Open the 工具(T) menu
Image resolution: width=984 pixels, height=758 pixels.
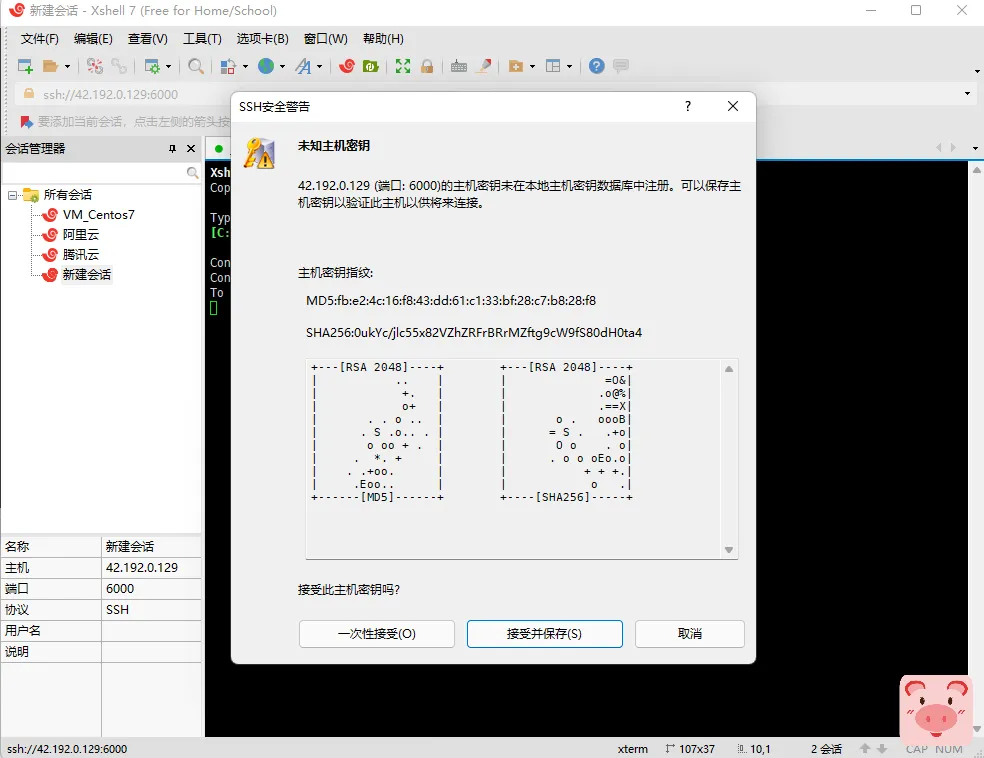(202, 39)
